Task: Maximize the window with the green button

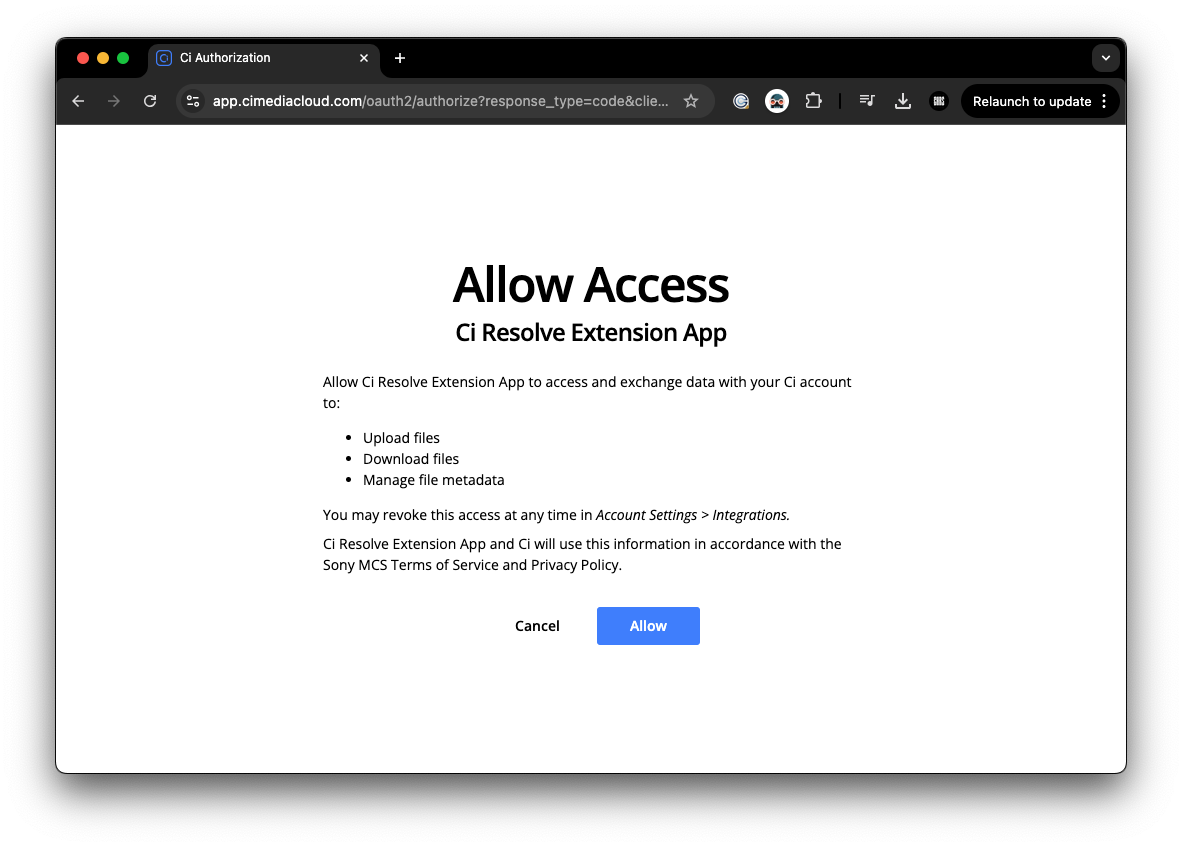Action: point(123,58)
